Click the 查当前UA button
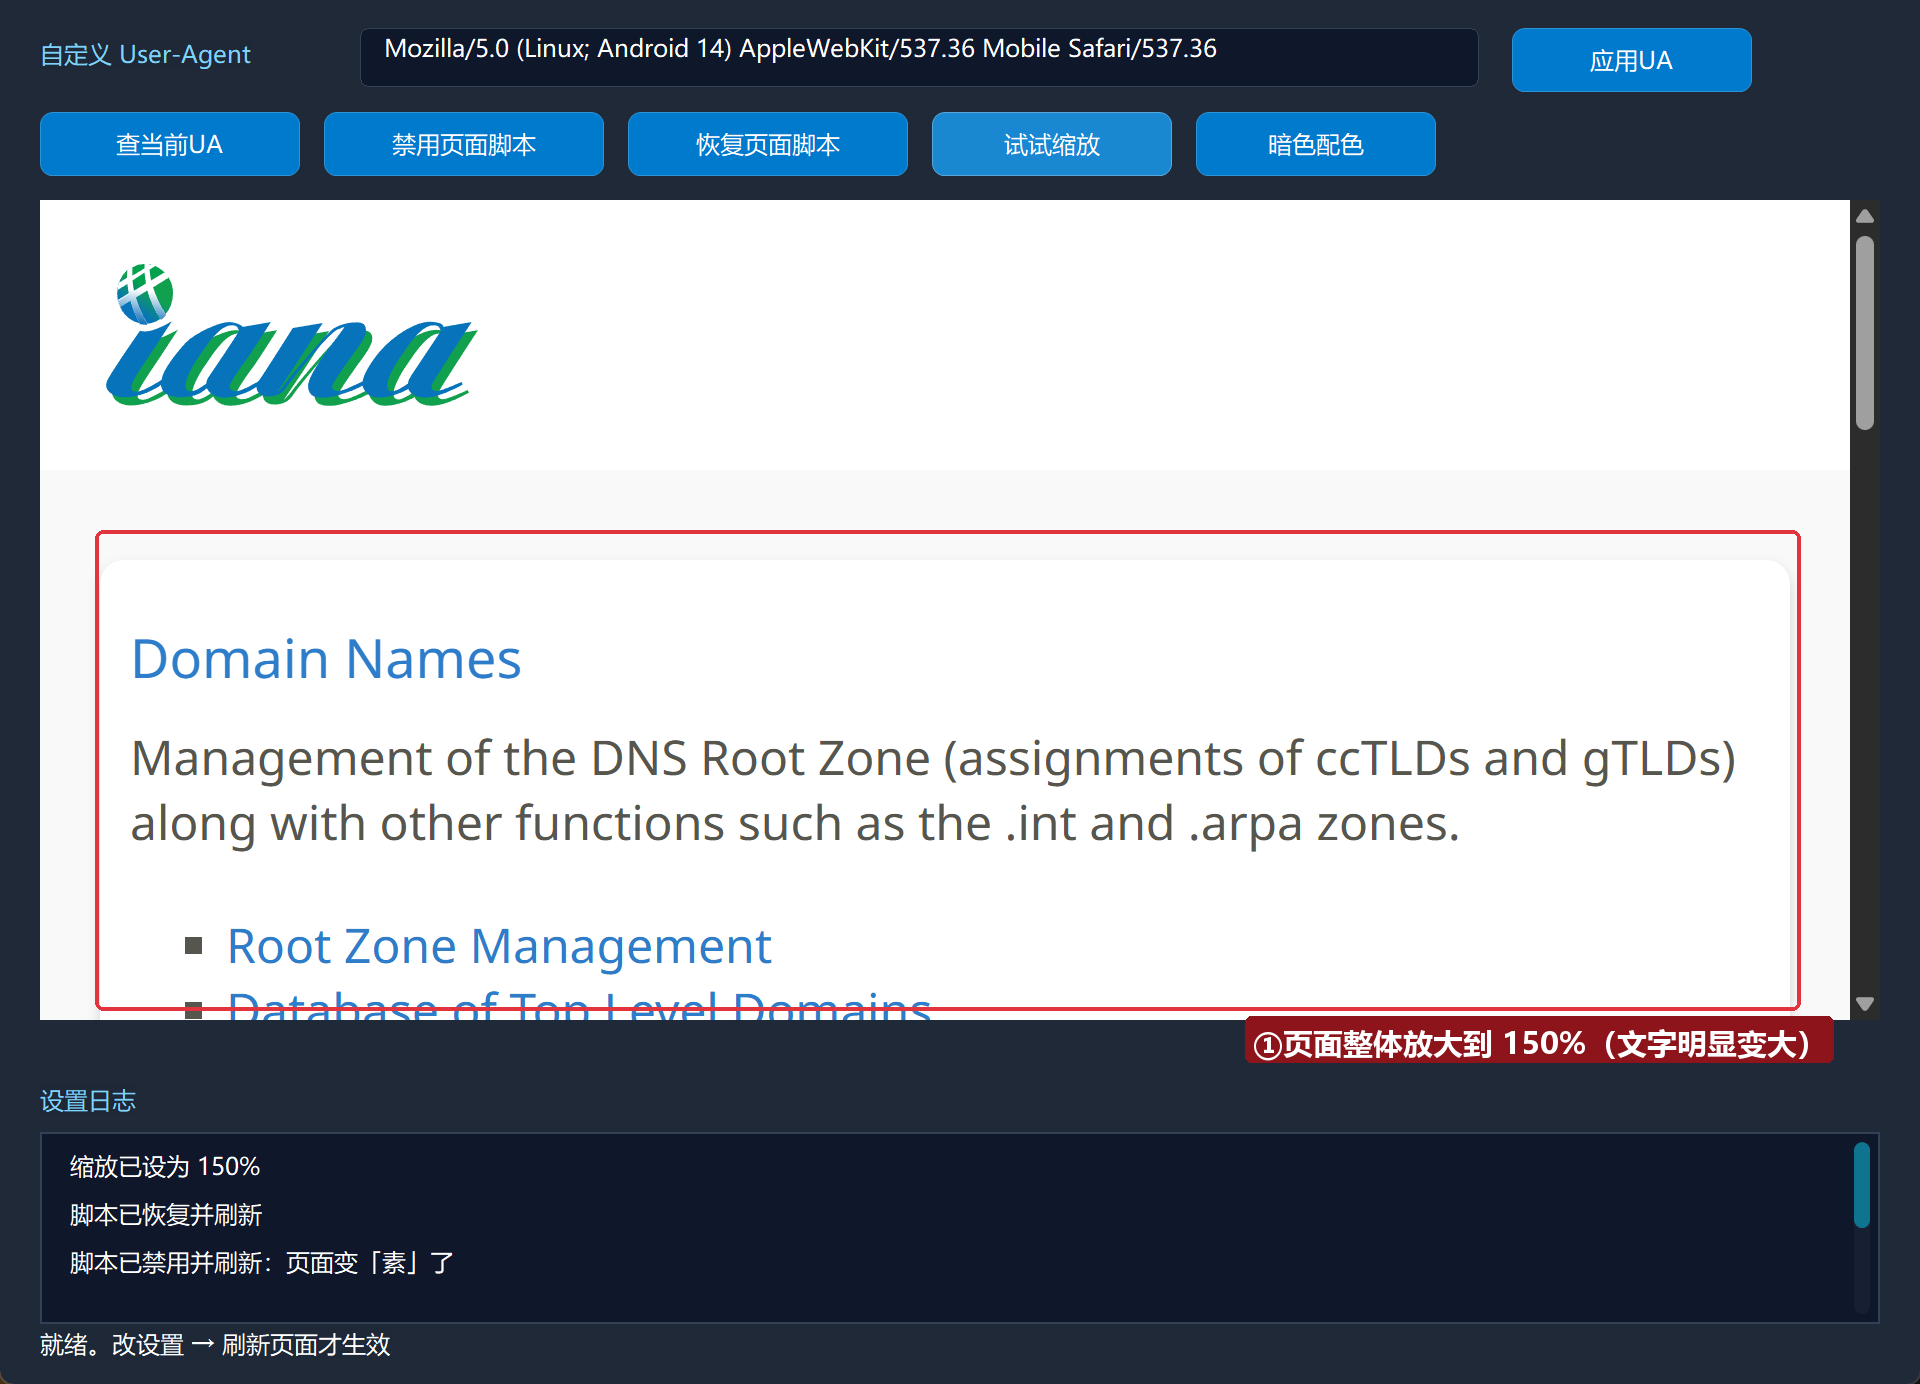1920x1384 pixels. point(170,144)
